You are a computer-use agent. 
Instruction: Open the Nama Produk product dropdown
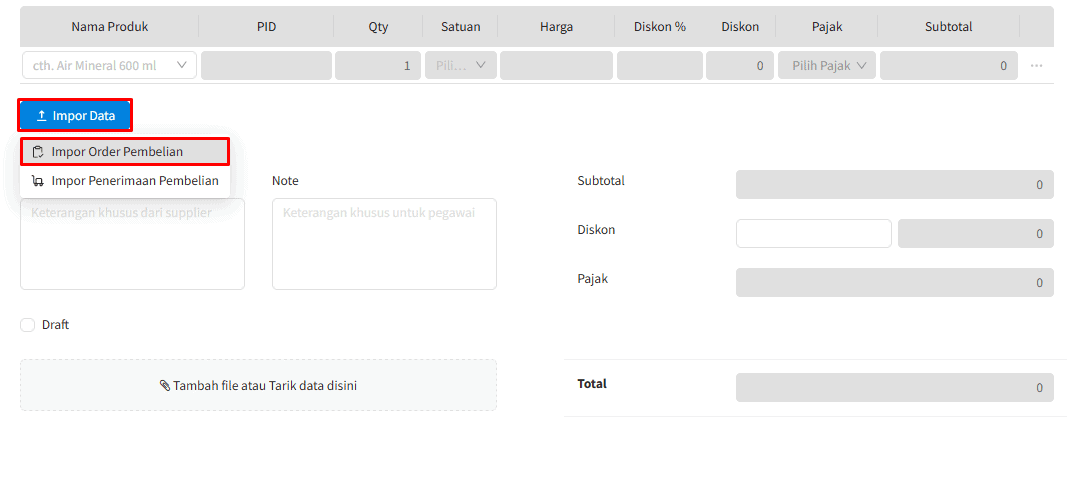pos(110,66)
